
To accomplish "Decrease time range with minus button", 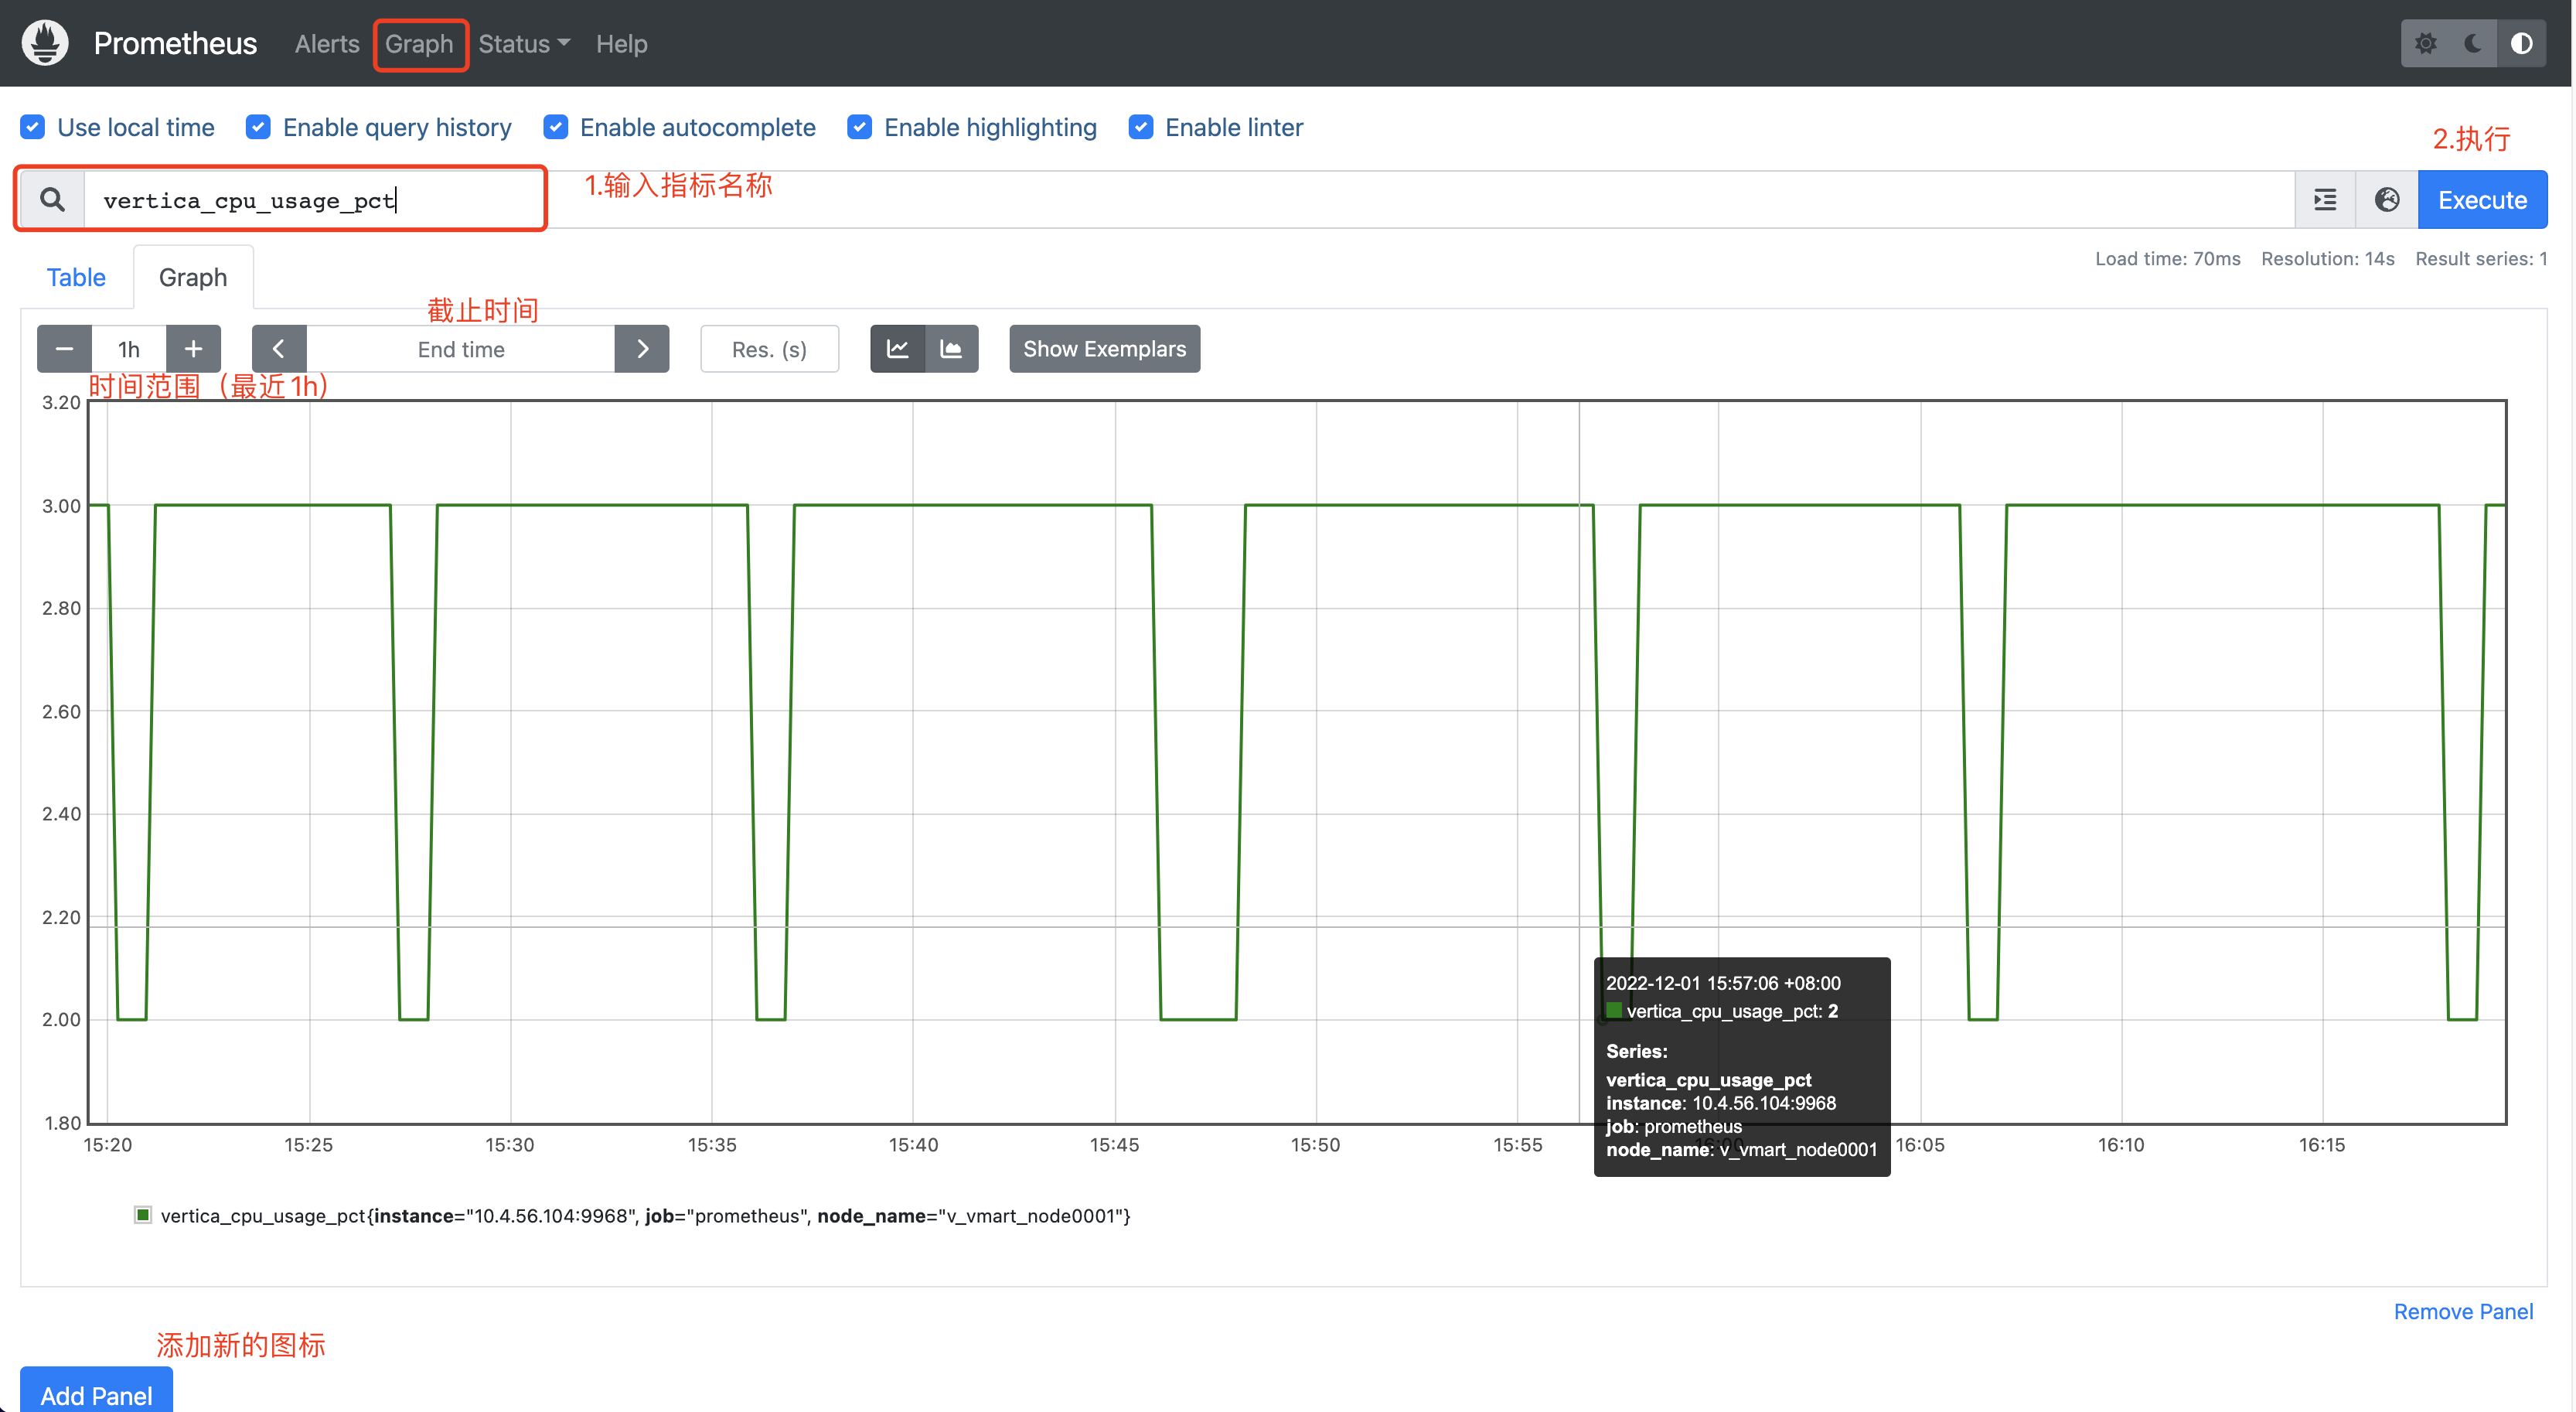I will pyautogui.click(x=64, y=349).
